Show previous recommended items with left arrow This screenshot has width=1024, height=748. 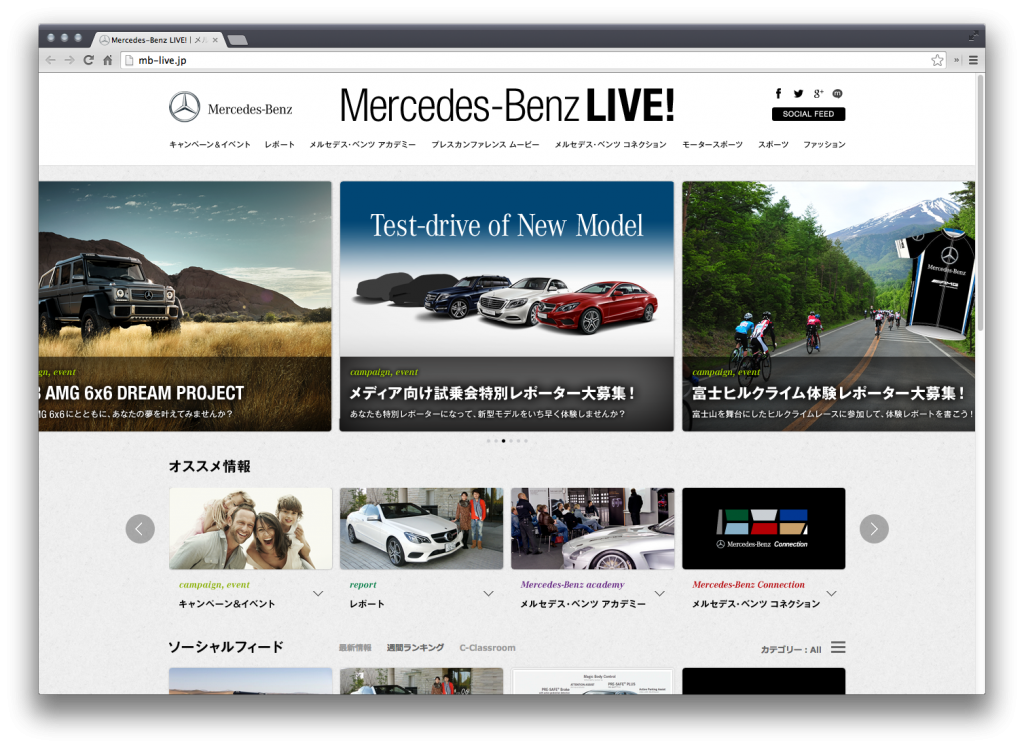140,528
